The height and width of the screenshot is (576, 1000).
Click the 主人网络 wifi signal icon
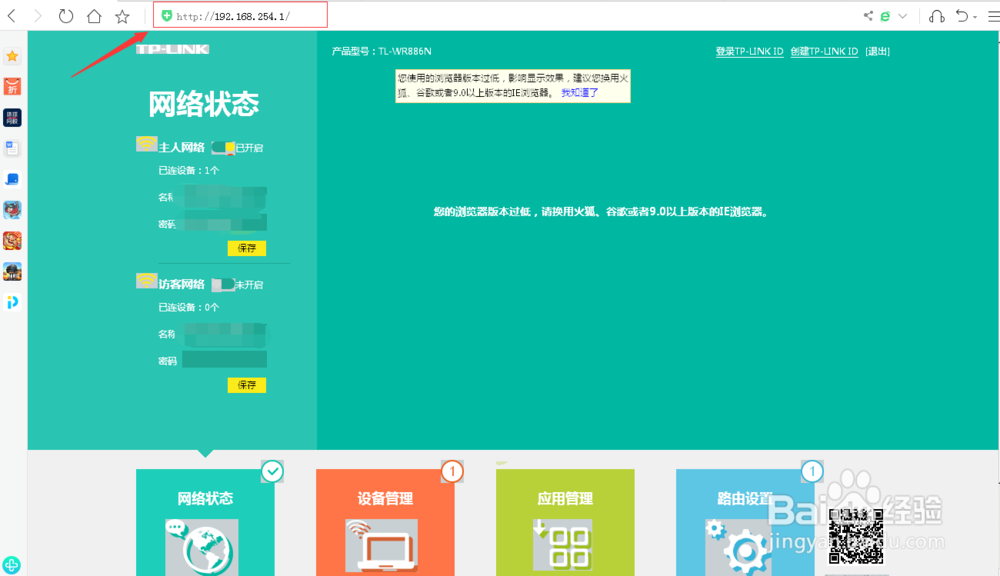146,144
